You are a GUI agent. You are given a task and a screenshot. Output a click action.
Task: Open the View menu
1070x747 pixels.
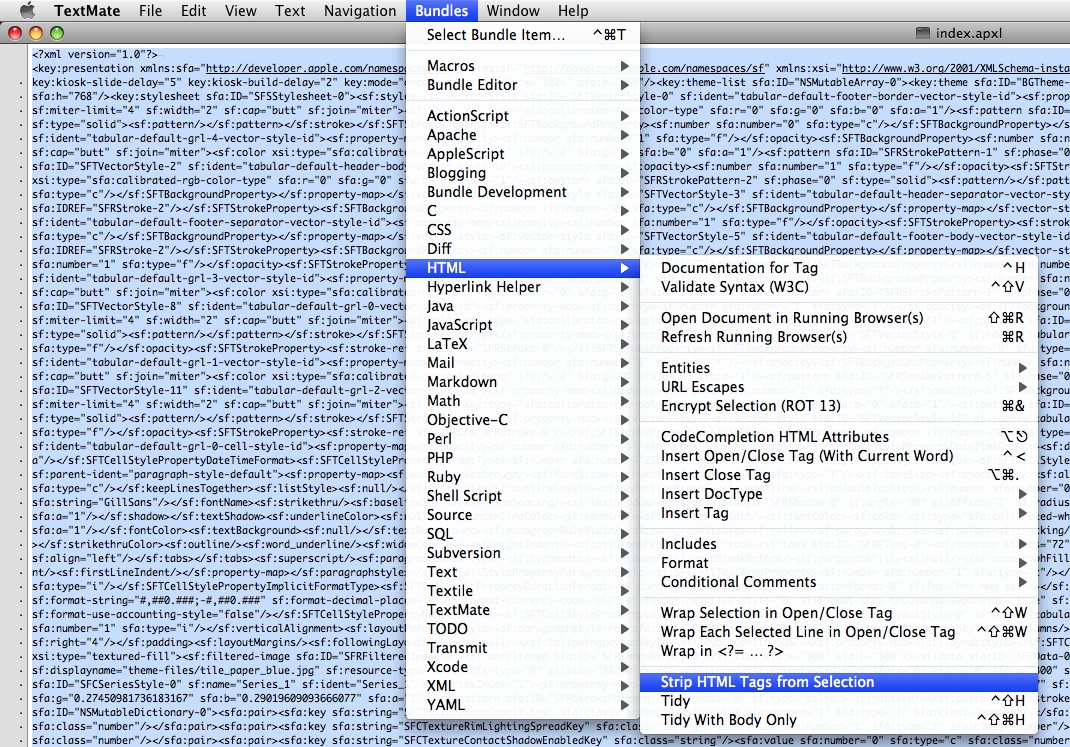(x=241, y=11)
